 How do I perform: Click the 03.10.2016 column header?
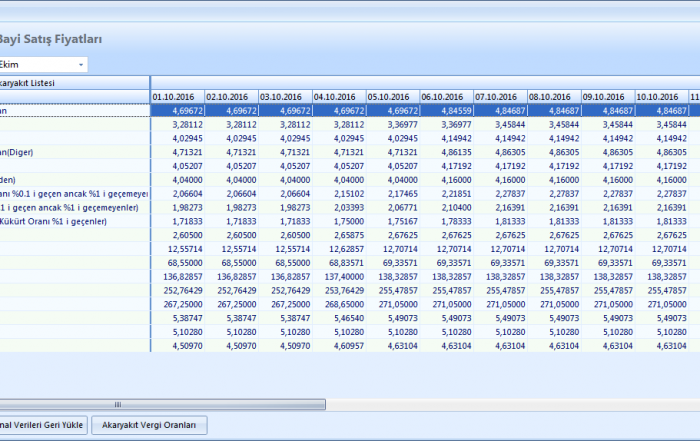(x=284, y=97)
